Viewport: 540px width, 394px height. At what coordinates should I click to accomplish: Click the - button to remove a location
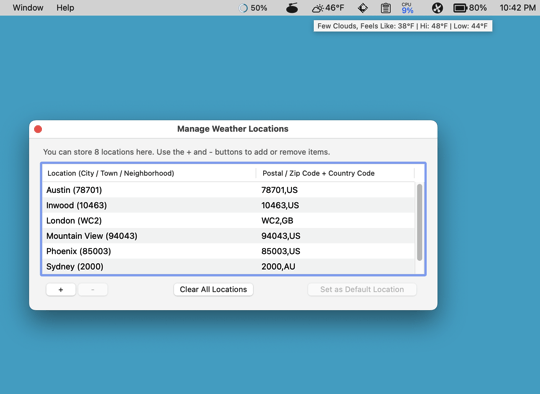point(93,290)
